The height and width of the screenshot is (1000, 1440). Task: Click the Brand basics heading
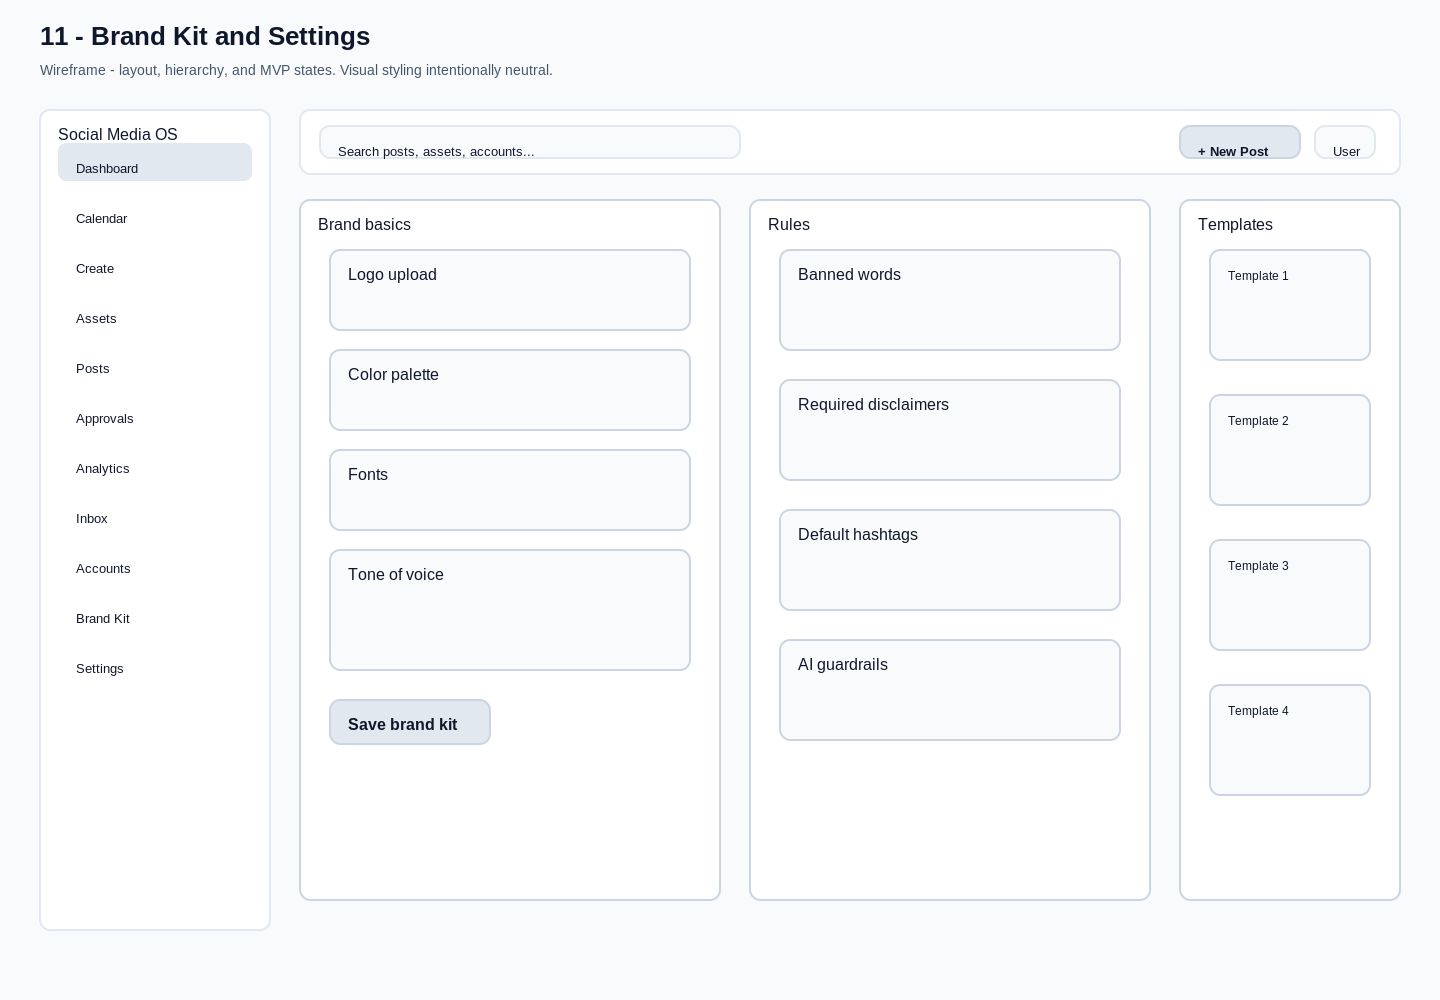coord(364,225)
